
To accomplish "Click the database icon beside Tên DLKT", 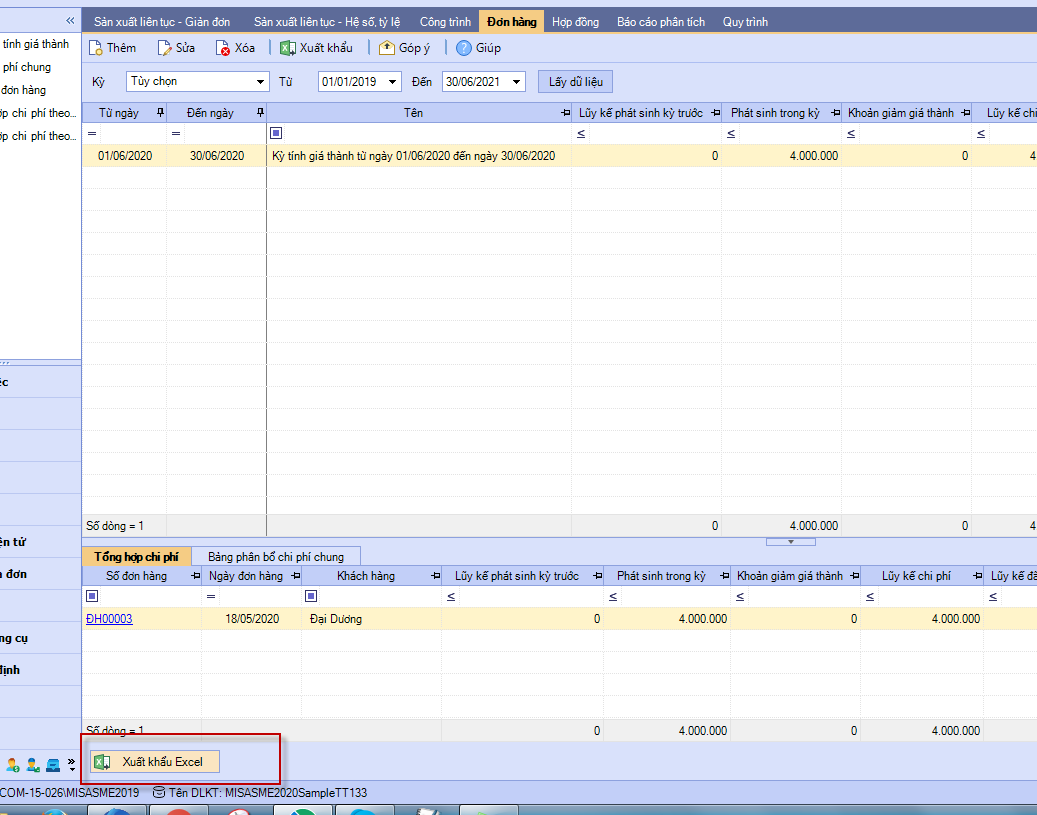I will 159,793.
